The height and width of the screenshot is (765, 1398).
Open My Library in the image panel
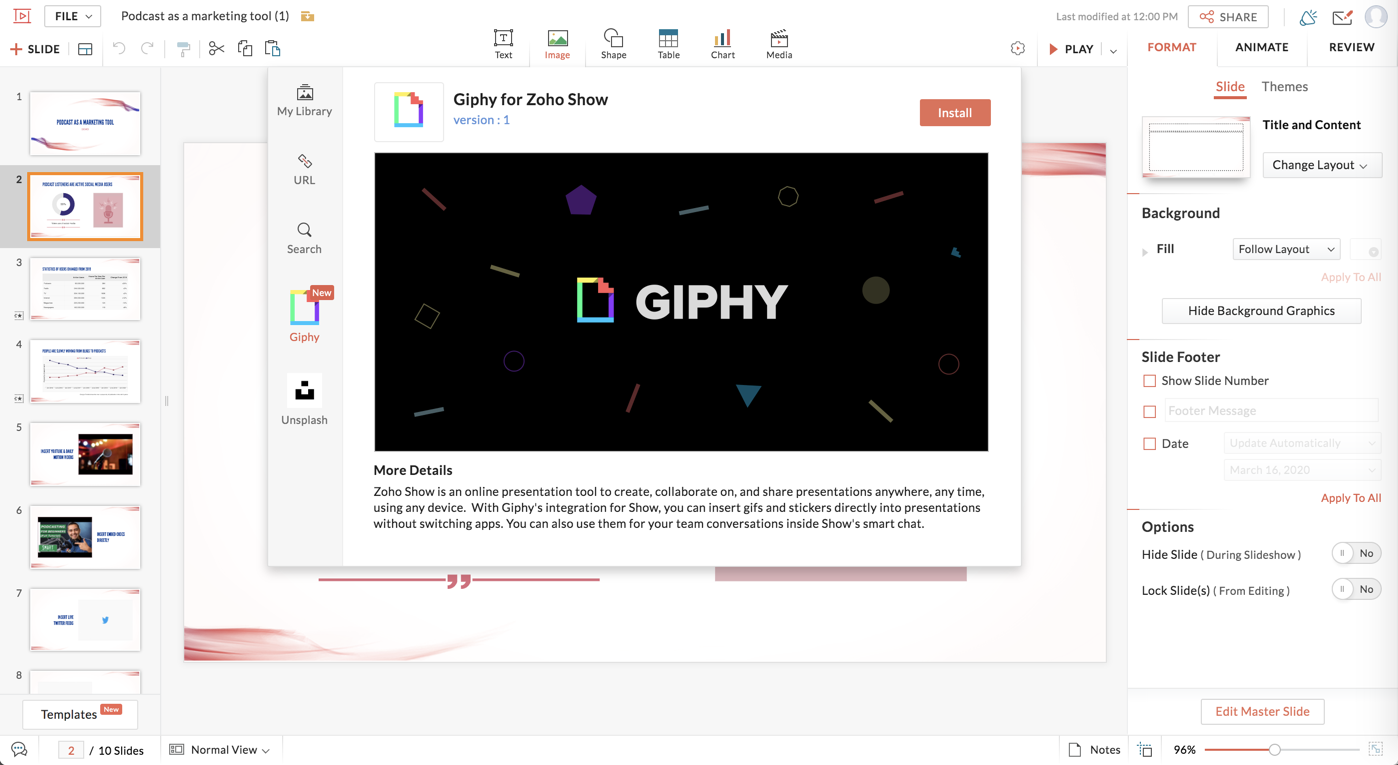point(304,101)
